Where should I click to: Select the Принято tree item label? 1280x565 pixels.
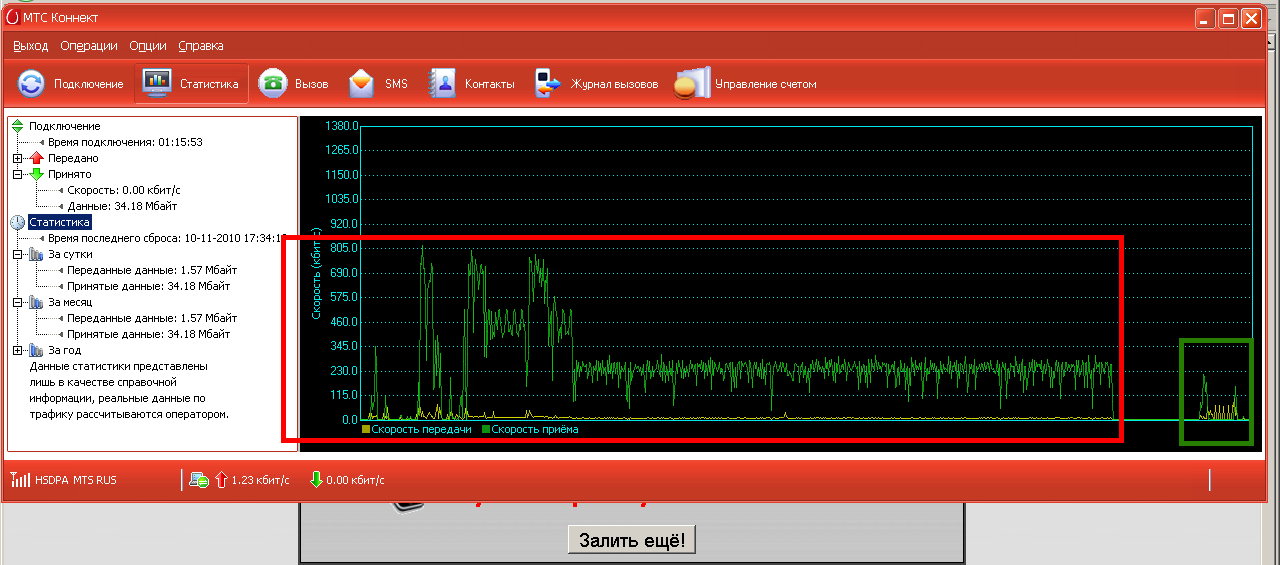[69, 174]
